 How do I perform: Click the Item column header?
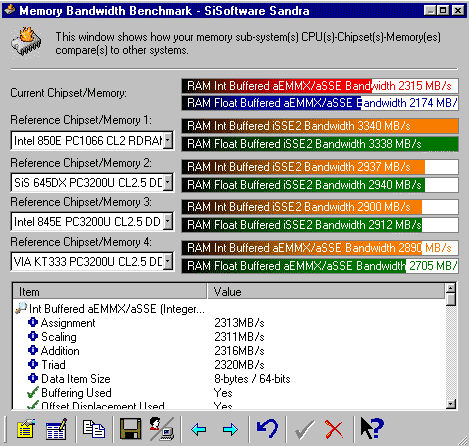pos(110,292)
